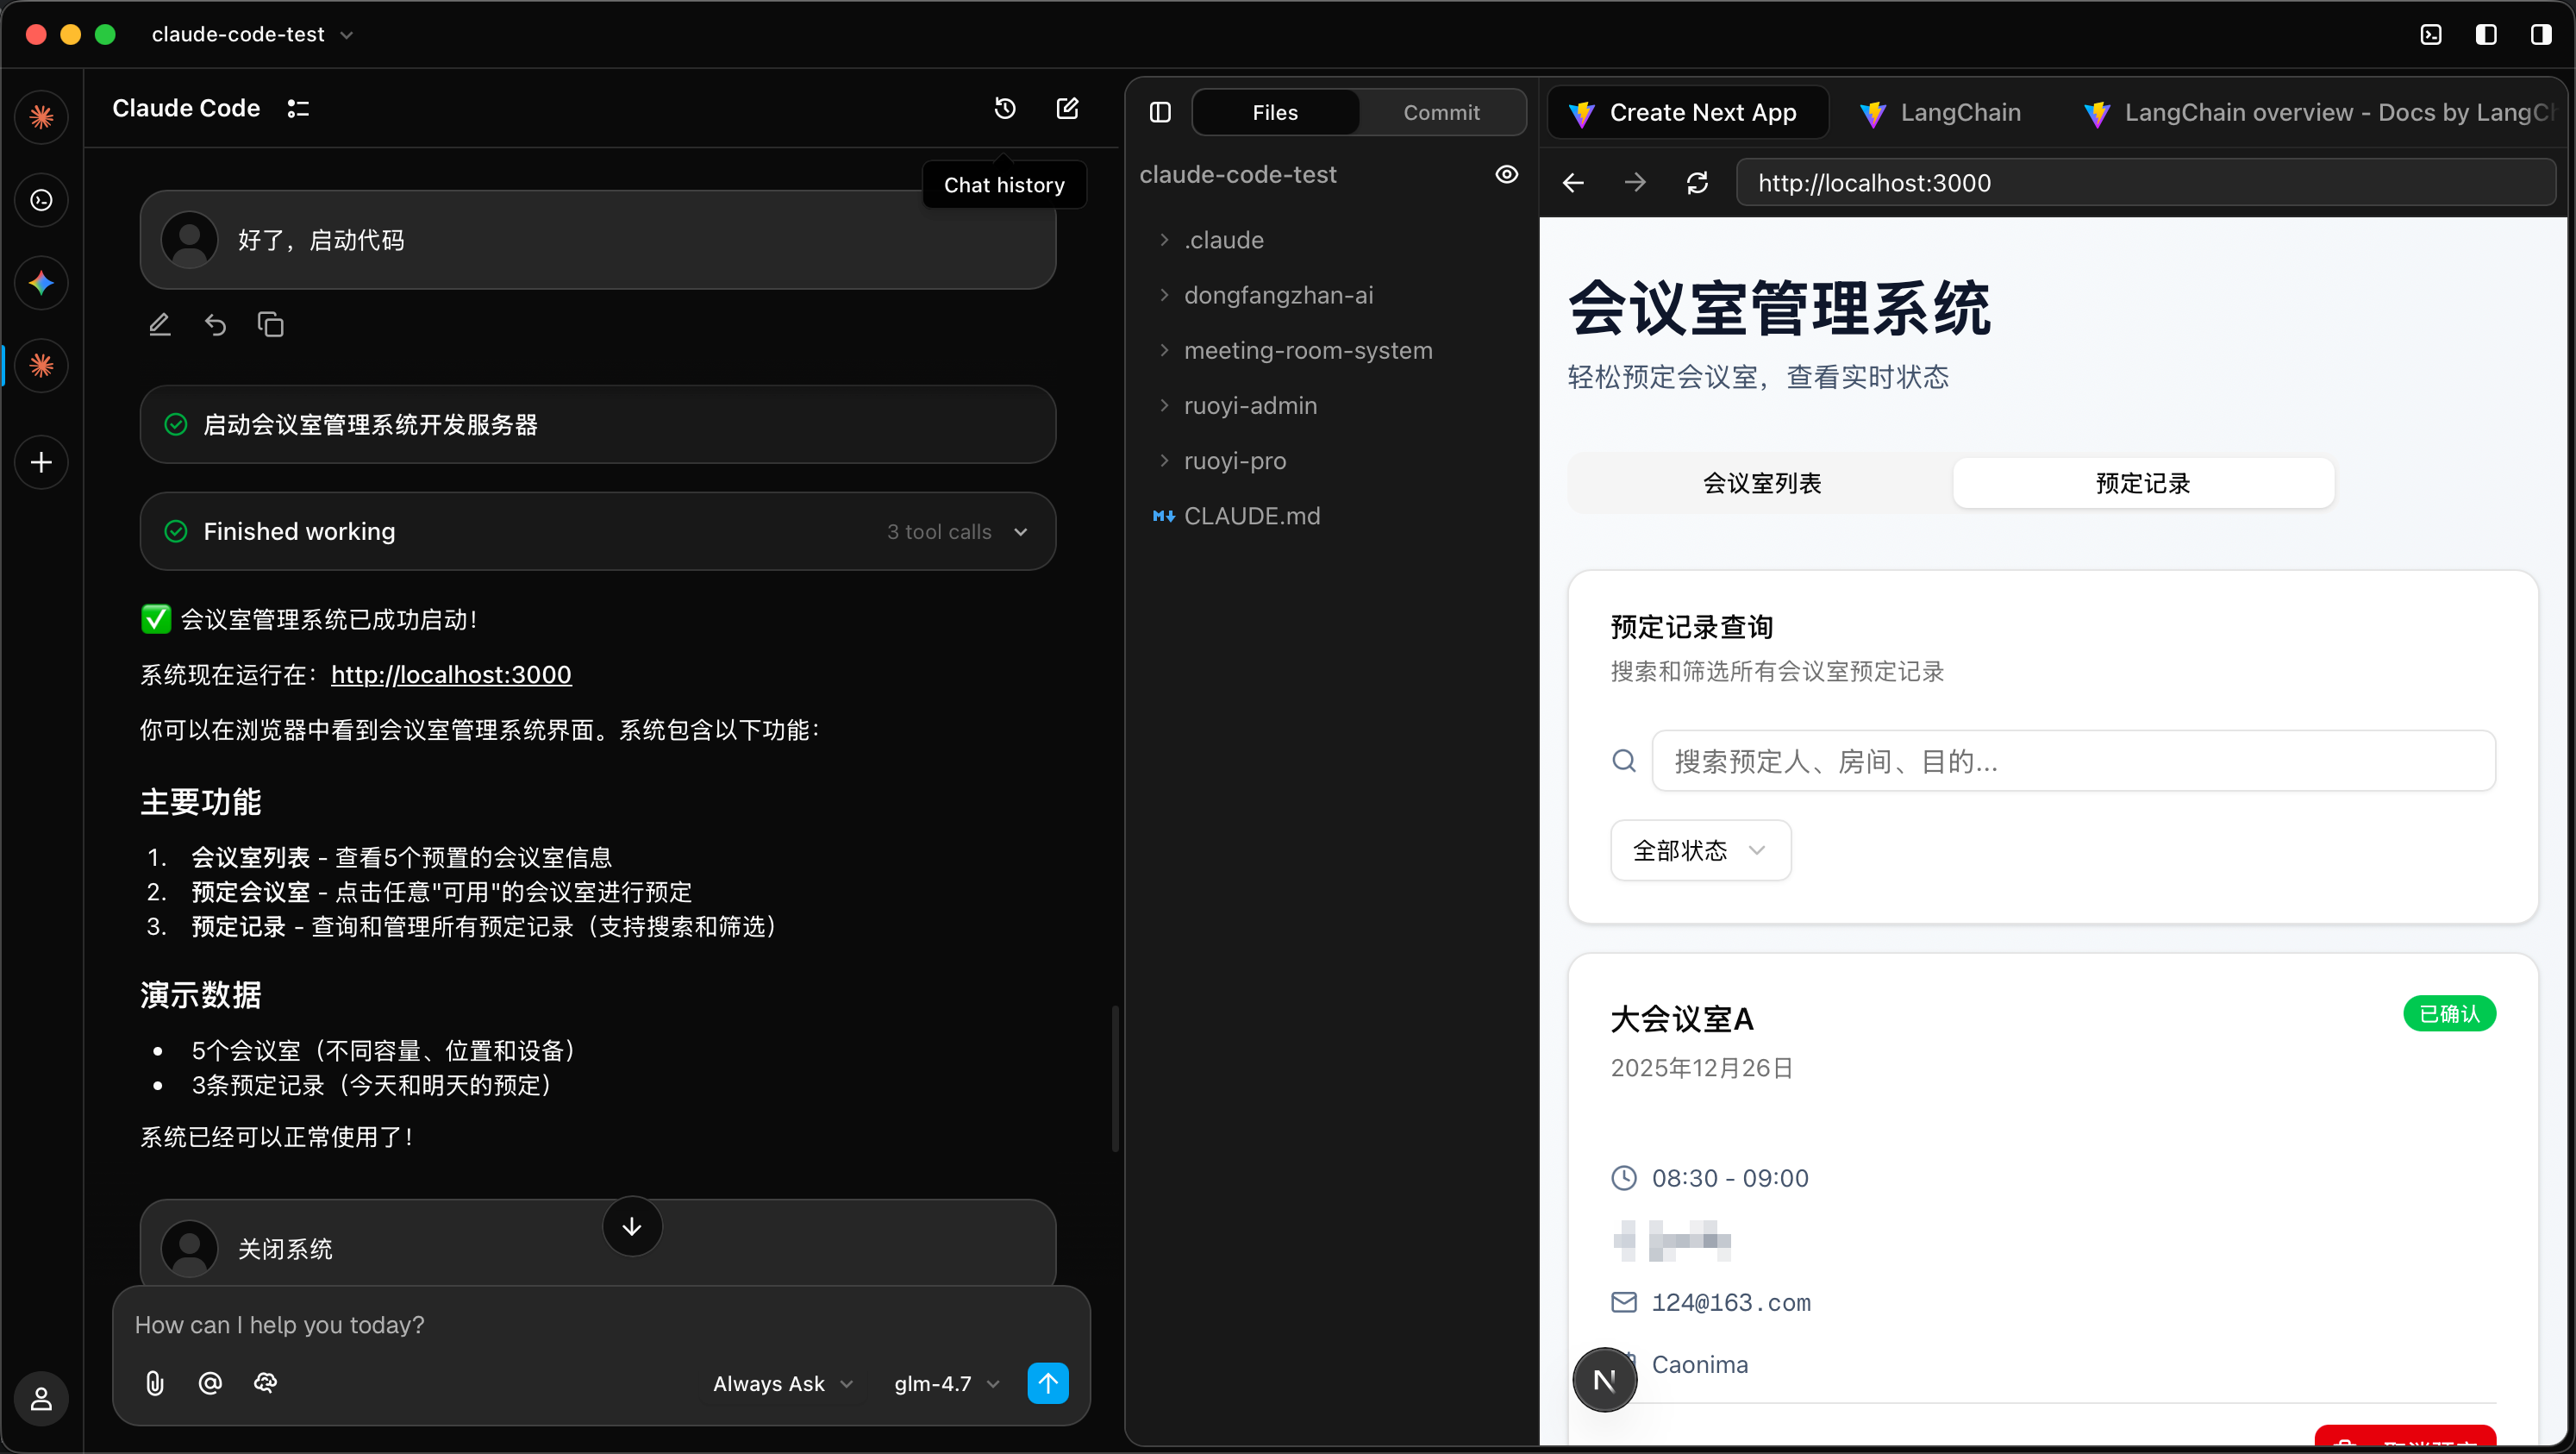Click the scroll-to-bottom arrow button
The image size is (2576, 1454).
point(632,1226)
